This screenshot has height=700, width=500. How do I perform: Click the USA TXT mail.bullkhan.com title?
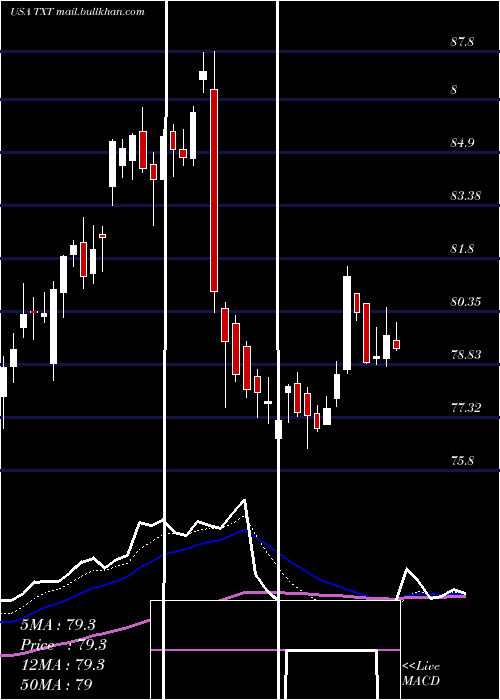tap(77, 12)
